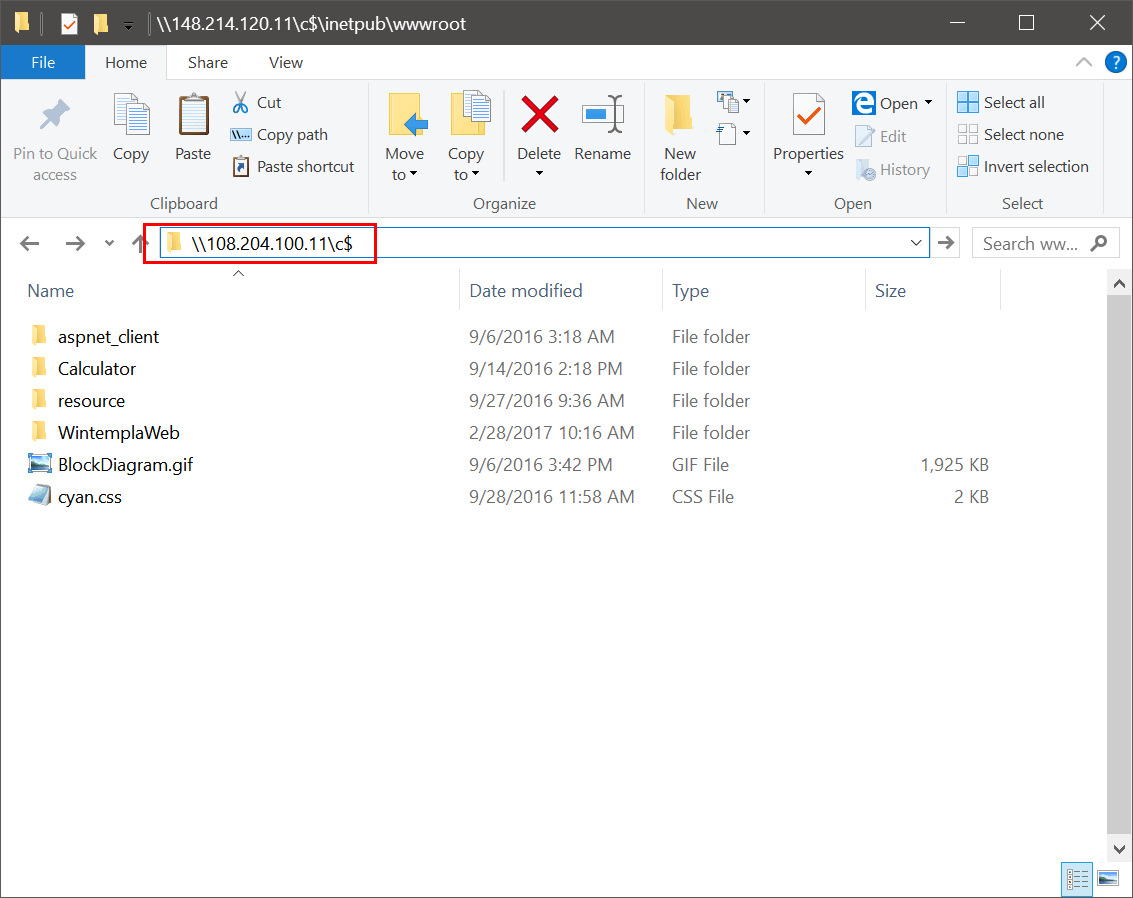Expand the address bar history dropdown

(x=916, y=243)
